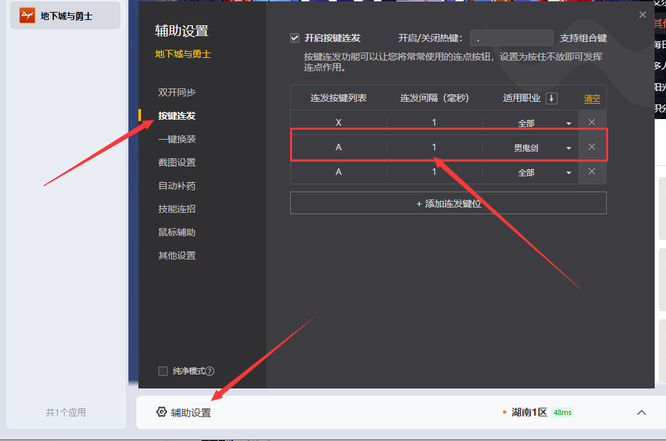Open 鼠标辅助 settings tab
The height and width of the screenshot is (441, 666).
click(x=177, y=232)
